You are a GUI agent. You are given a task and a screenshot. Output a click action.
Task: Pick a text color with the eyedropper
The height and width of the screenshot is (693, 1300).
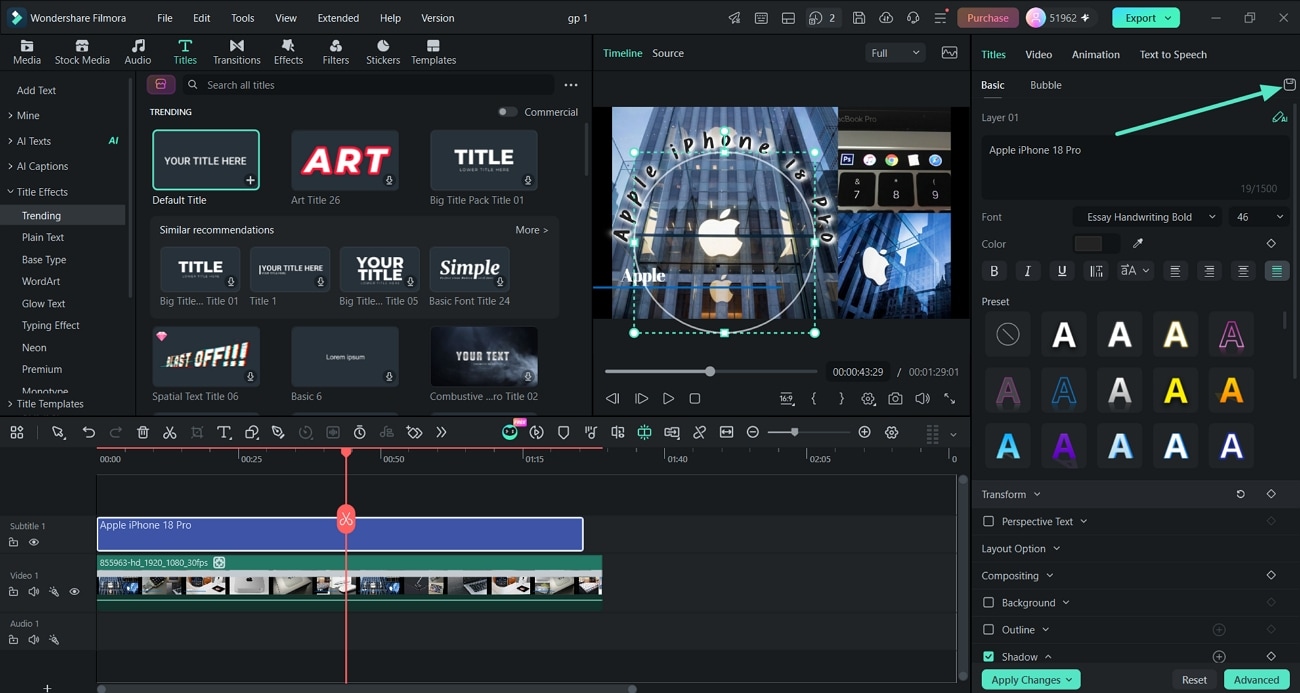[x=1138, y=243]
